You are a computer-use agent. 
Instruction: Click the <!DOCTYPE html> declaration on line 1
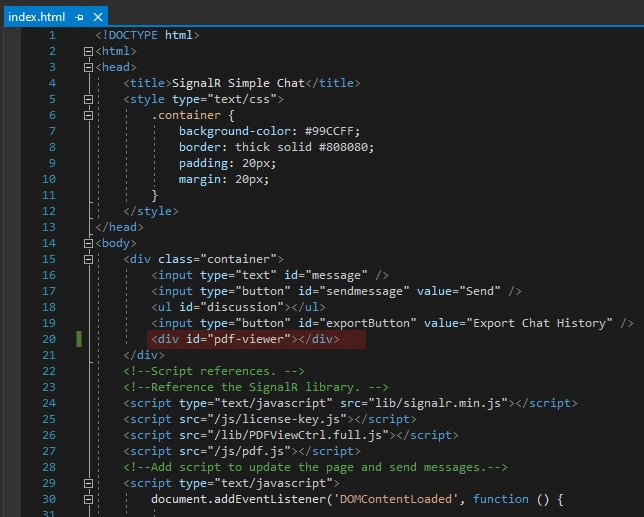click(x=147, y=35)
